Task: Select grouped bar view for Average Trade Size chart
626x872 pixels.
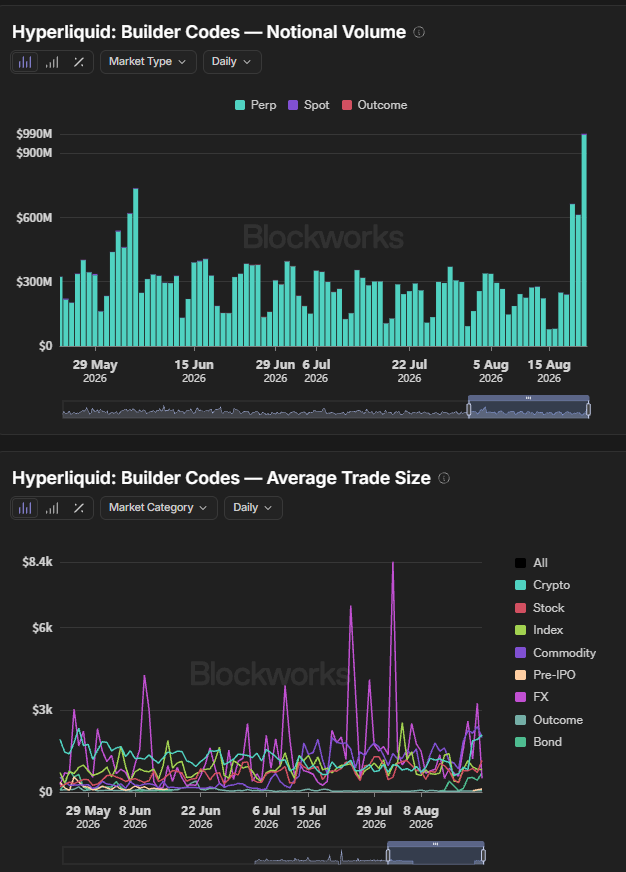Action: (52, 508)
